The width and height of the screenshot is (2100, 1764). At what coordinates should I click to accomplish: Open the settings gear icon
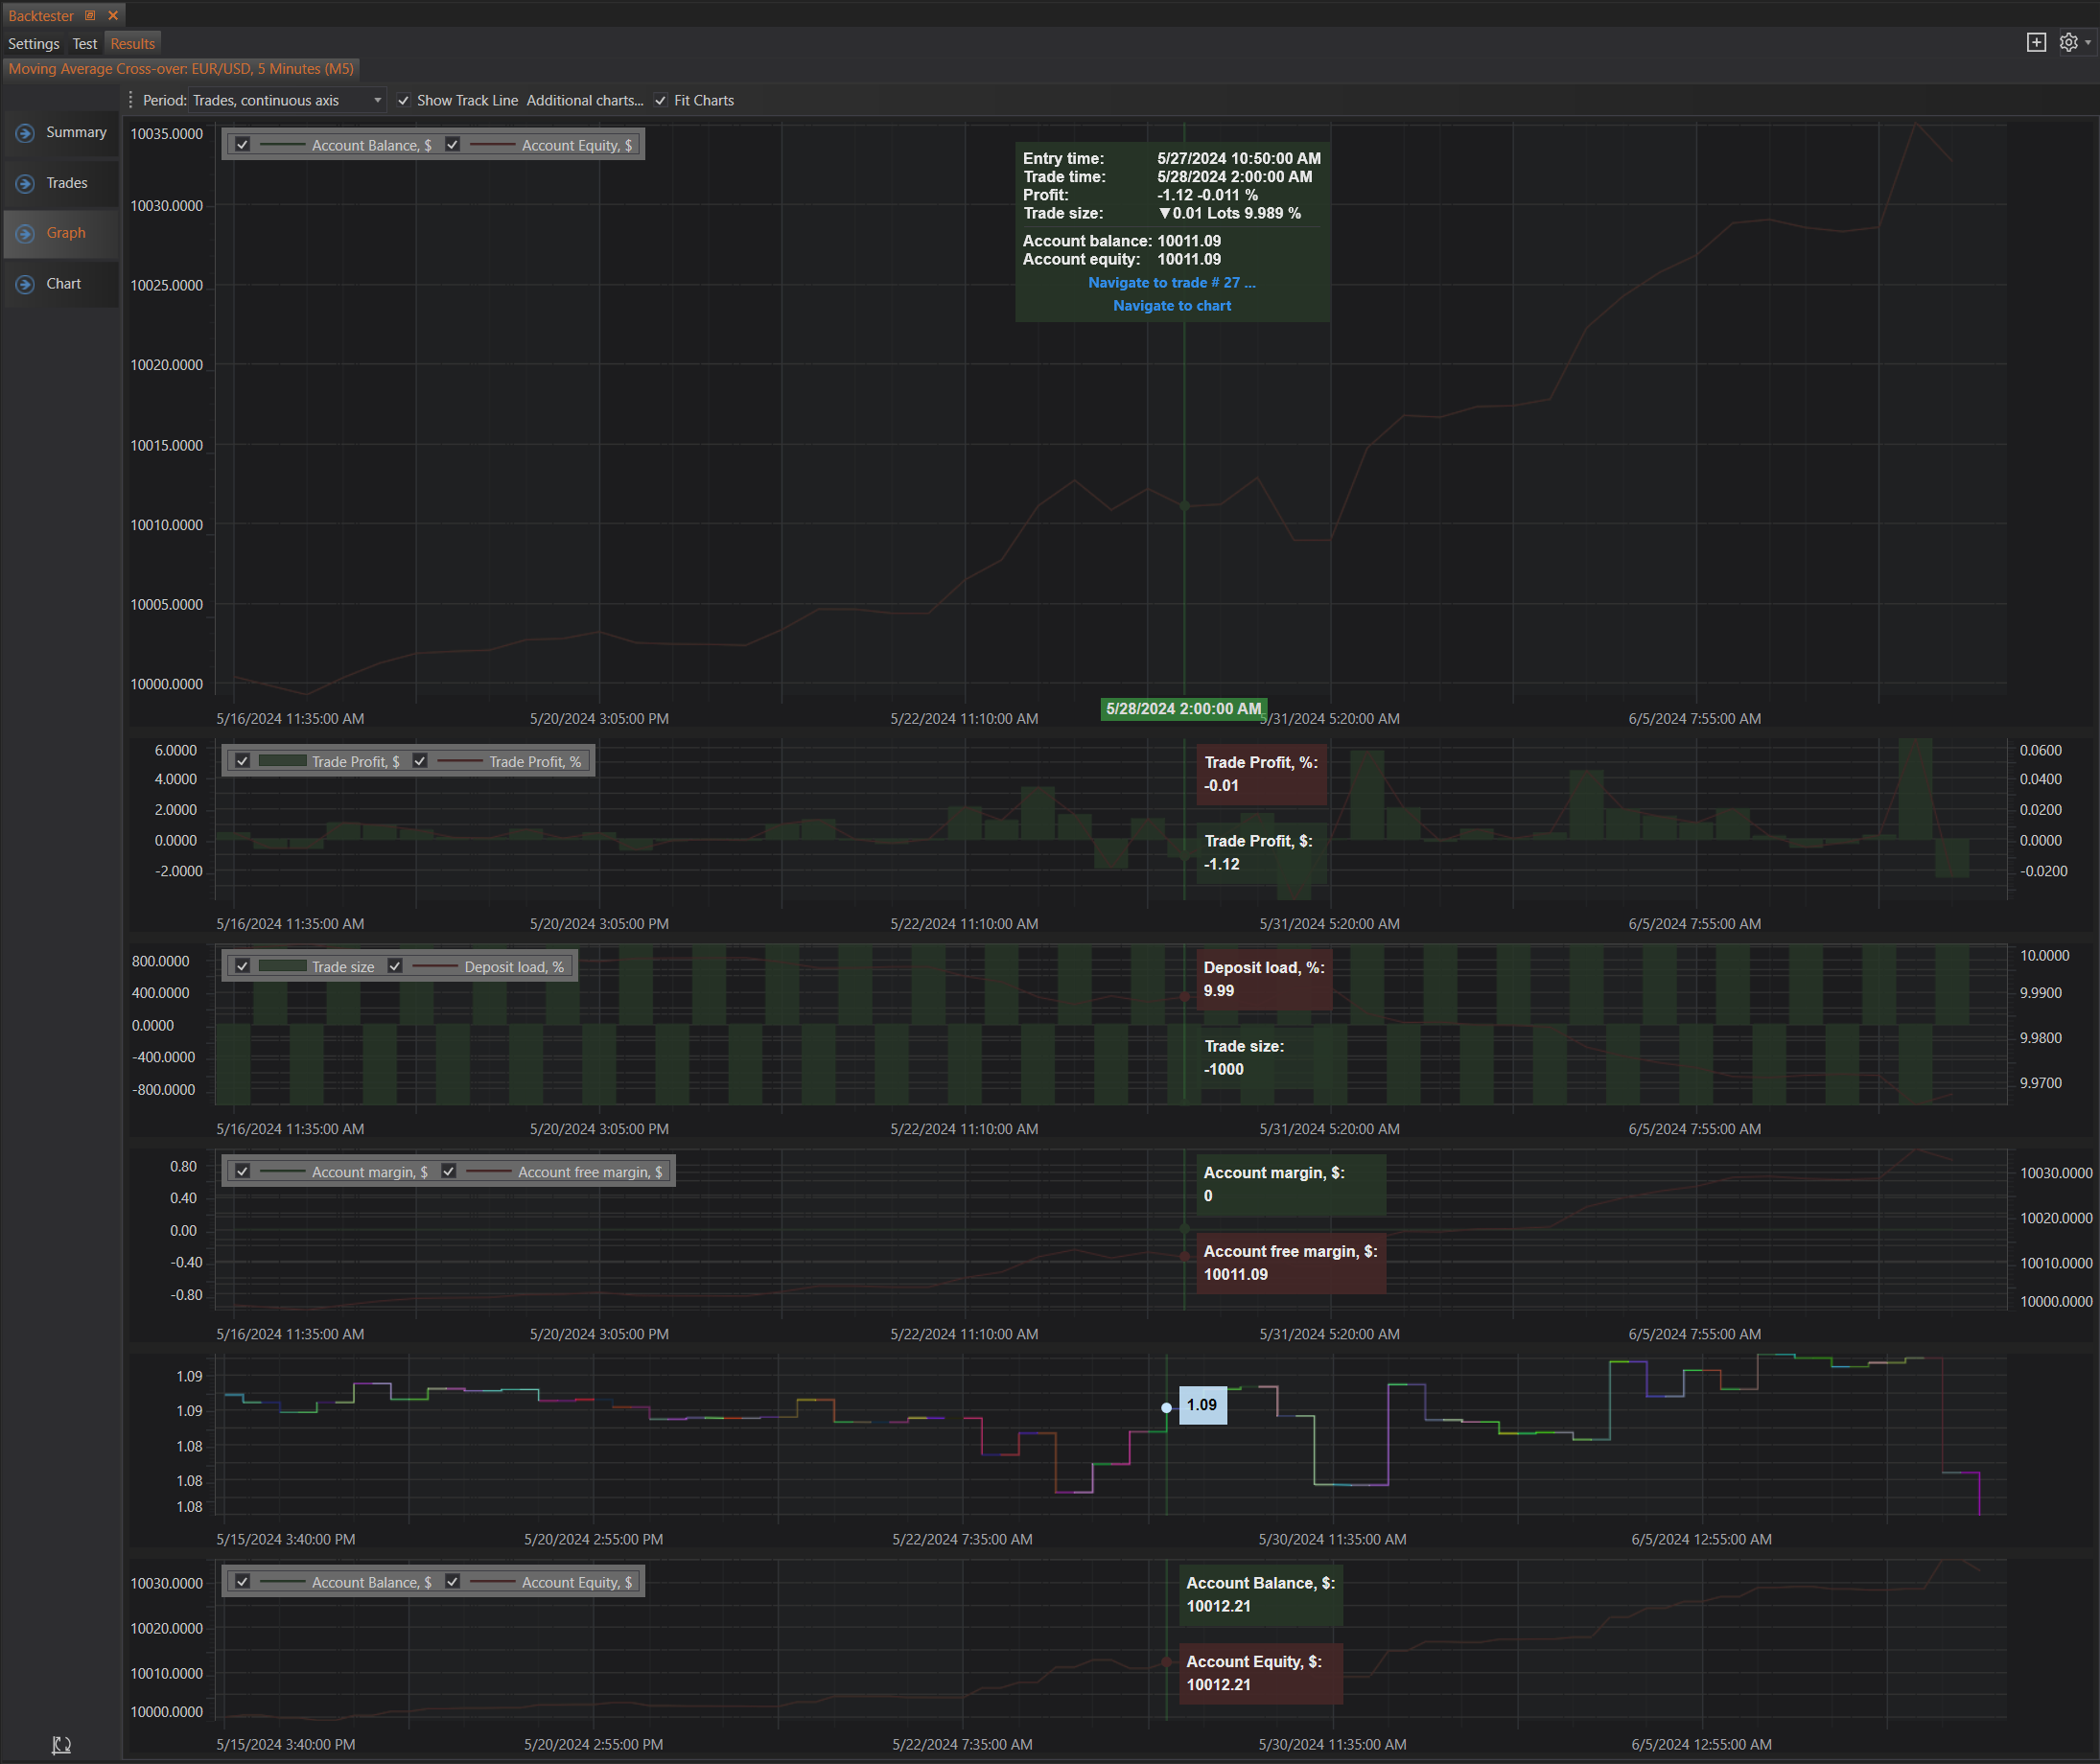point(2068,42)
